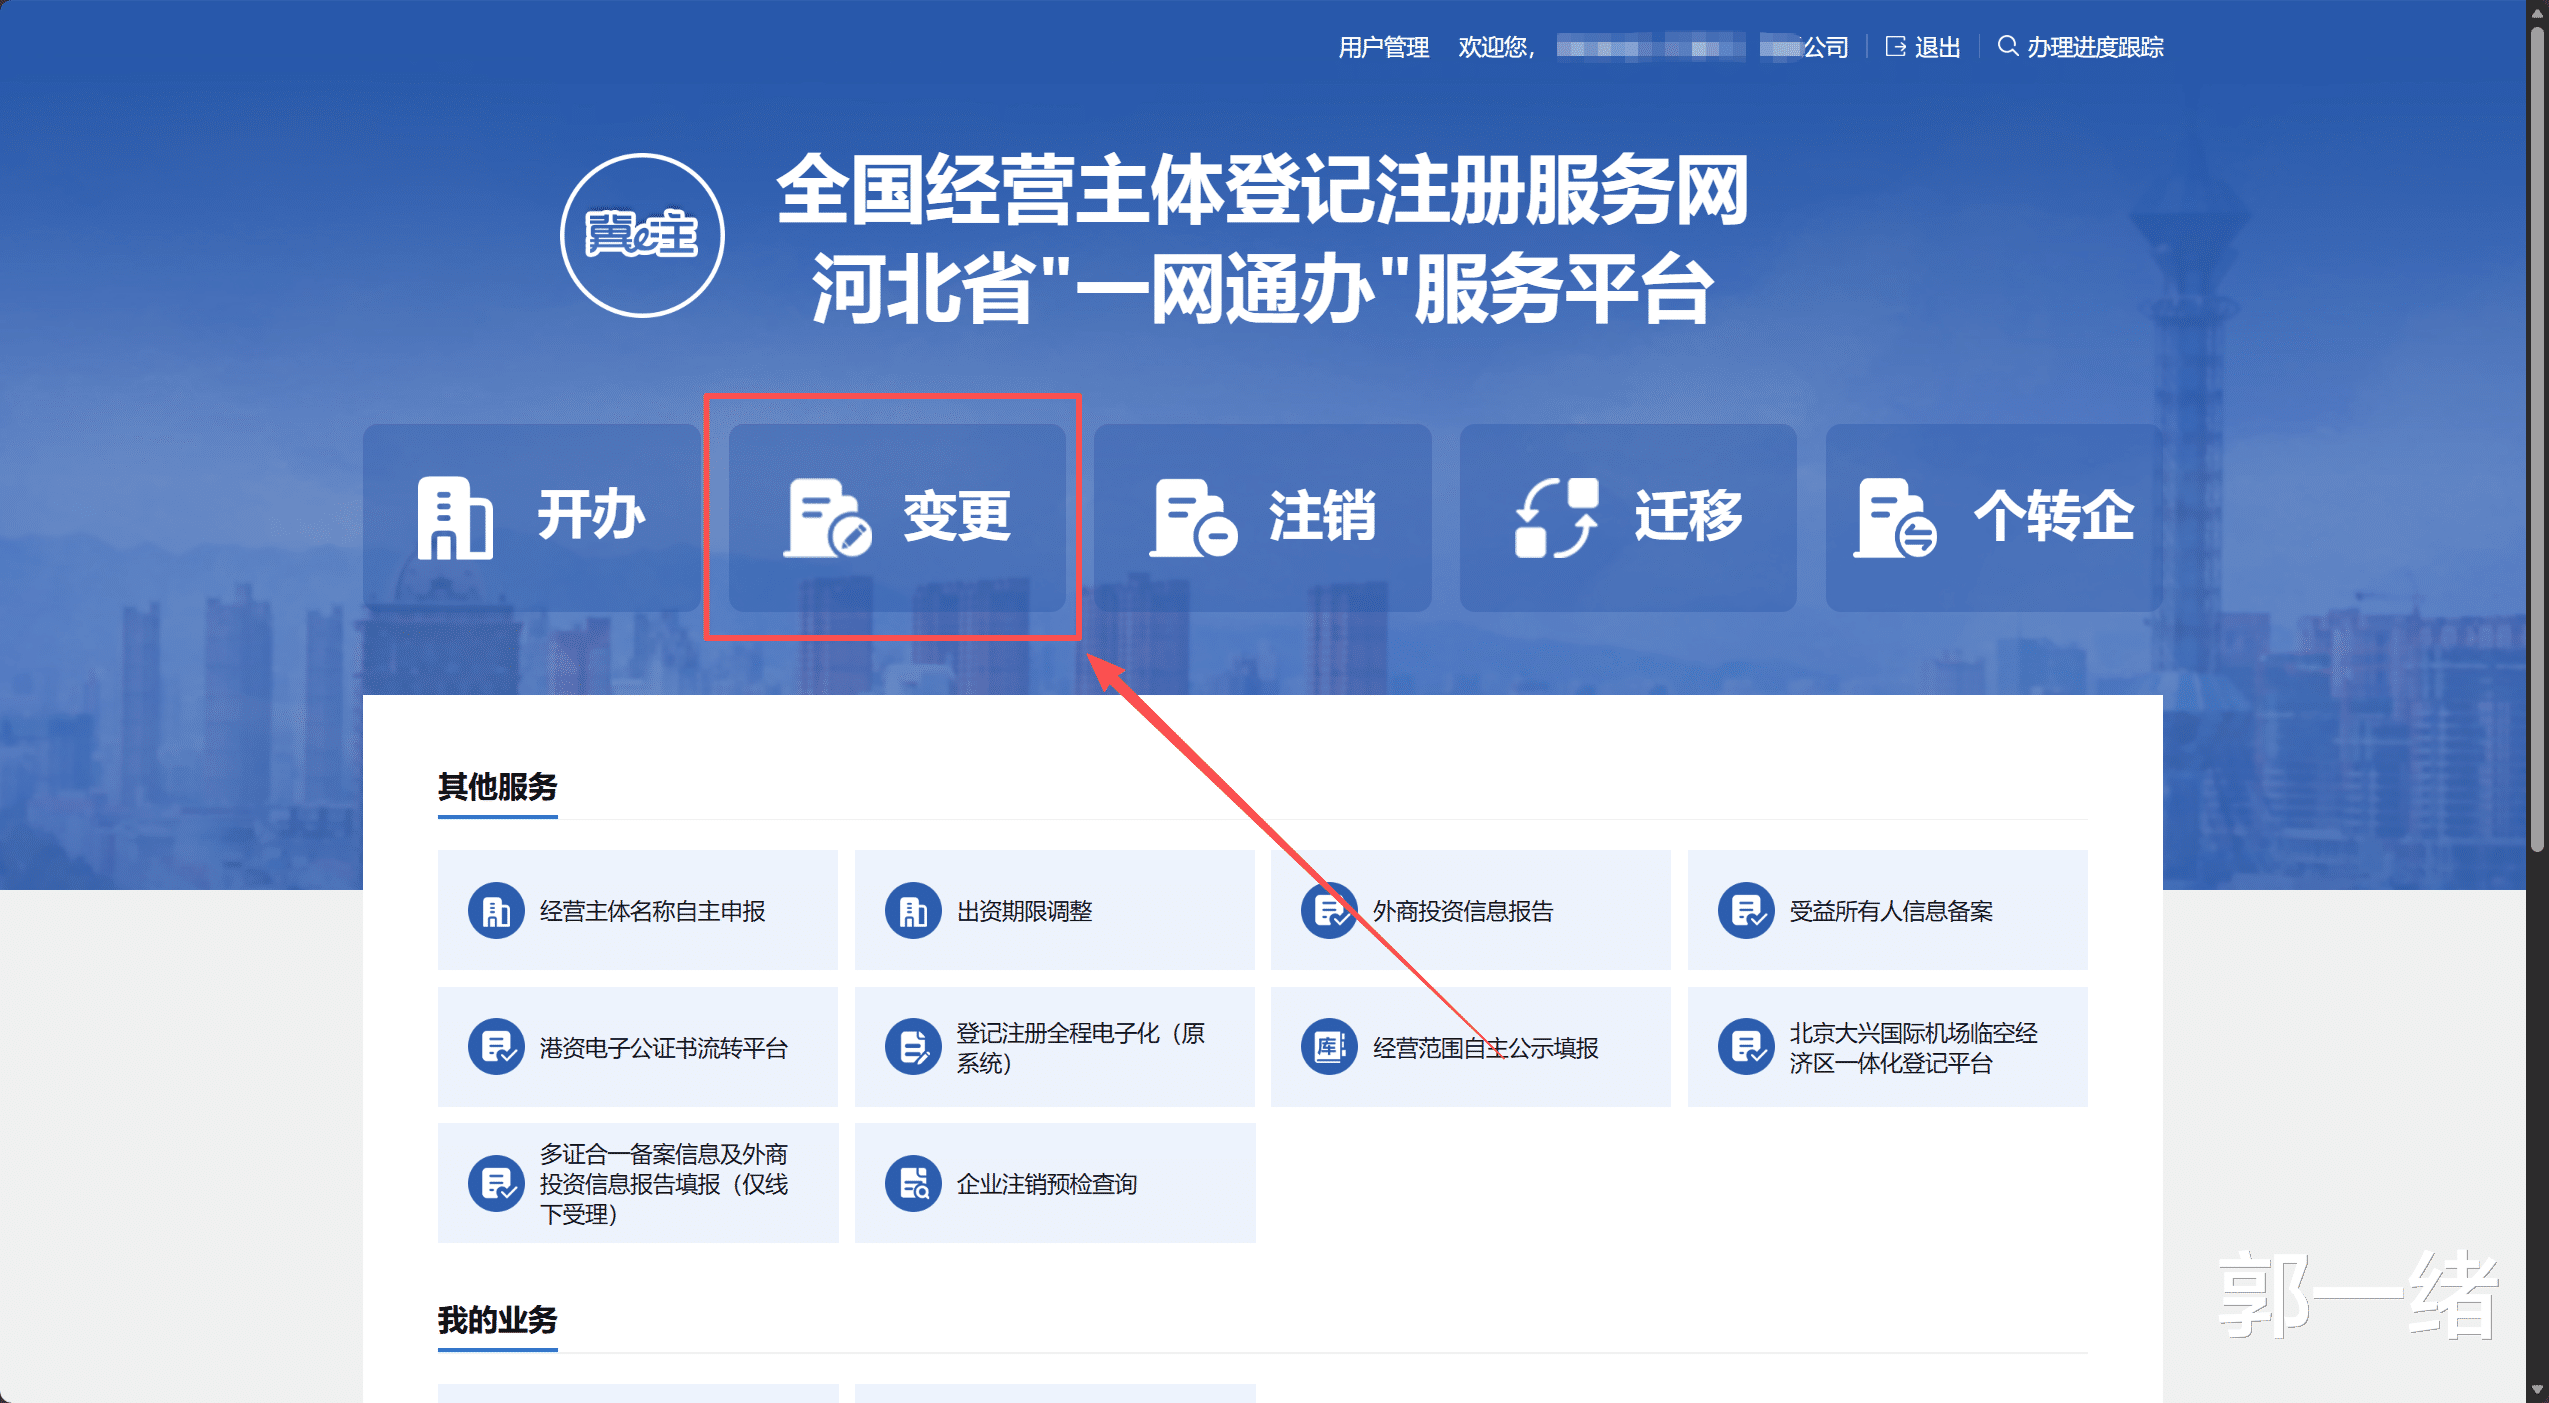Click the 变更 document-edit icon
2549x1403 pixels.
pos(826,517)
